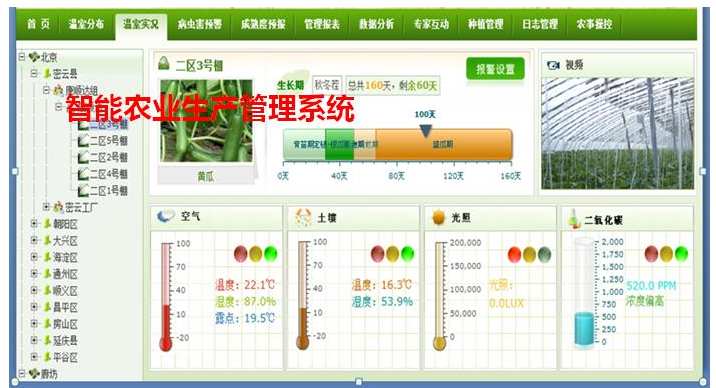Select 二区5号棚 in the tree
The height and width of the screenshot is (388, 716).
pos(109,141)
